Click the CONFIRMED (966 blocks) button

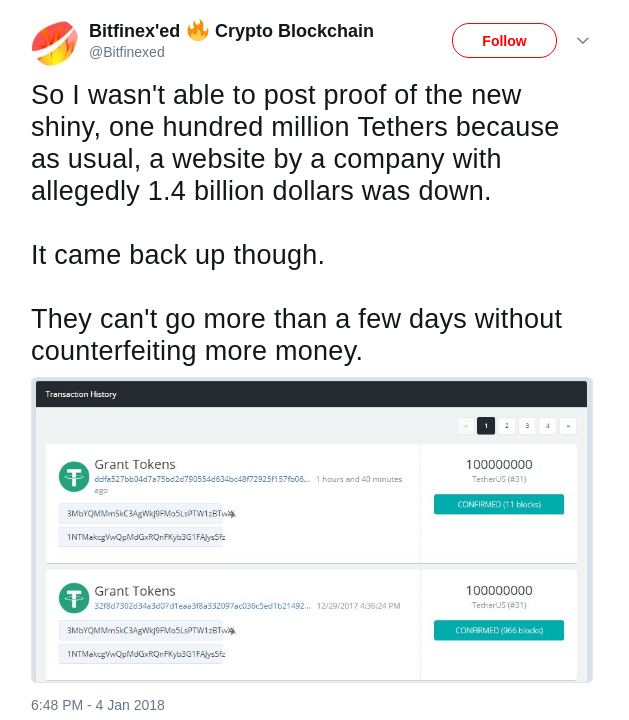coord(498,631)
